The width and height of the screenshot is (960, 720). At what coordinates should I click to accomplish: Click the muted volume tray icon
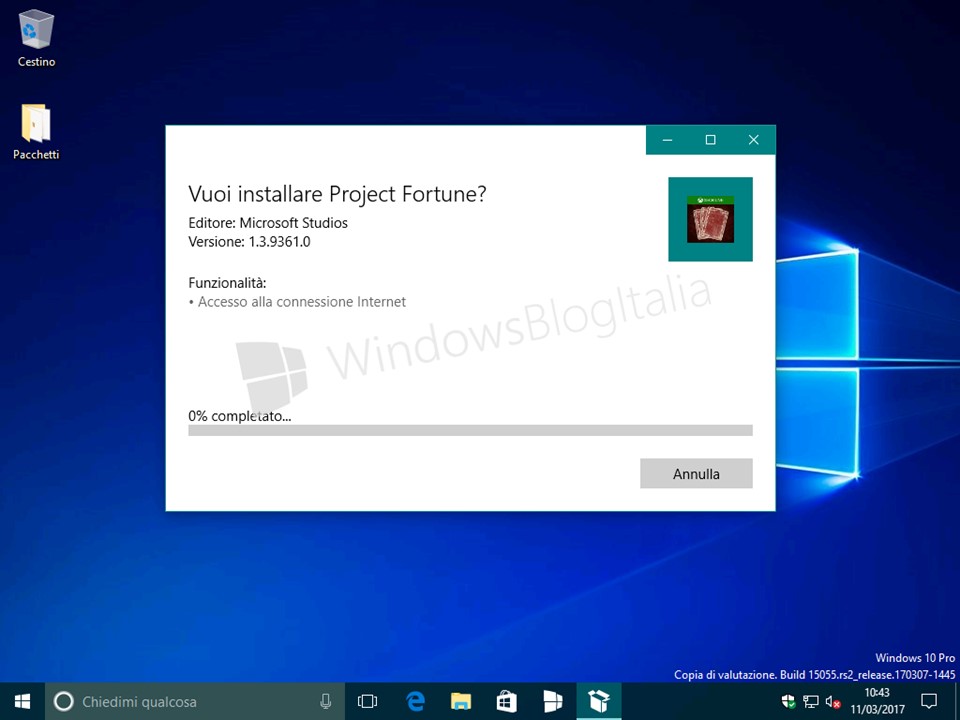click(833, 702)
